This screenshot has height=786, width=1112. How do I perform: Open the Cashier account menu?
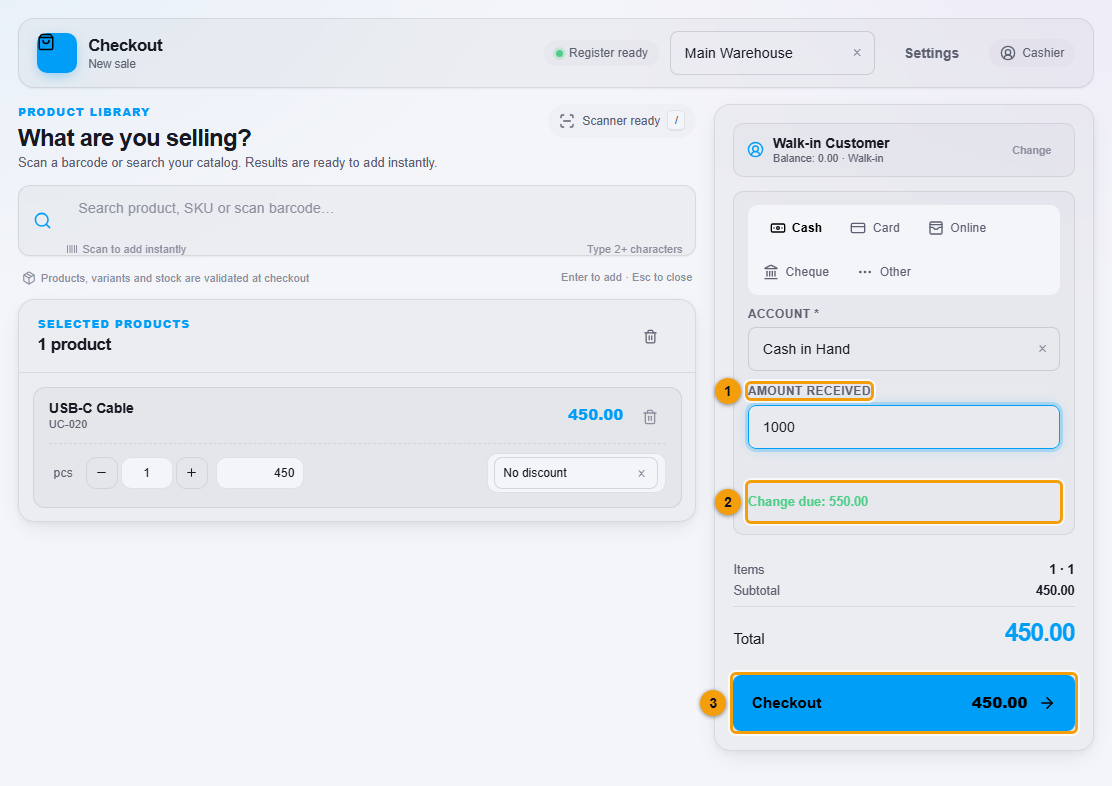point(1032,53)
